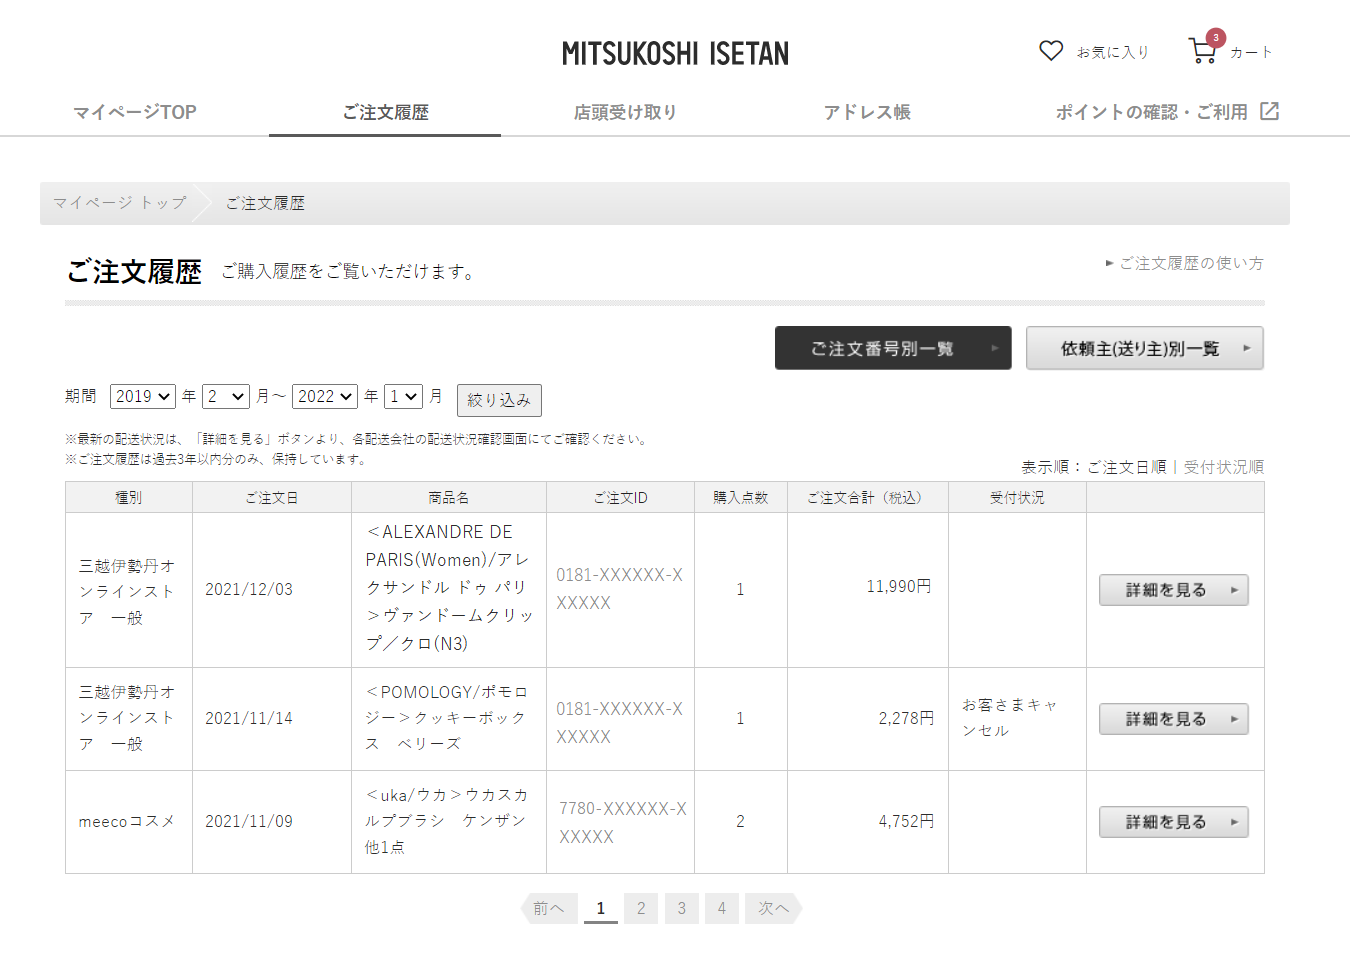Open the start month dropdown showing 2

(x=226, y=396)
